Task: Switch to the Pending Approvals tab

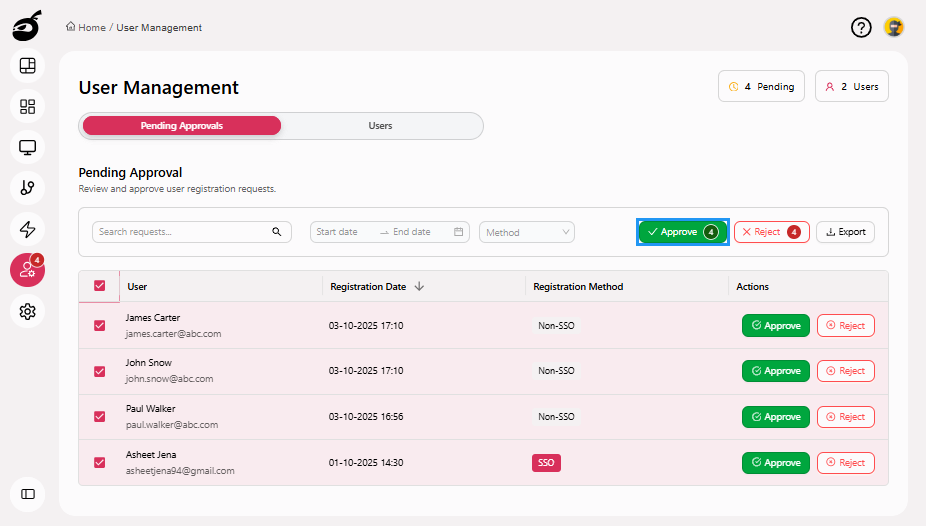Action: tap(182, 126)
